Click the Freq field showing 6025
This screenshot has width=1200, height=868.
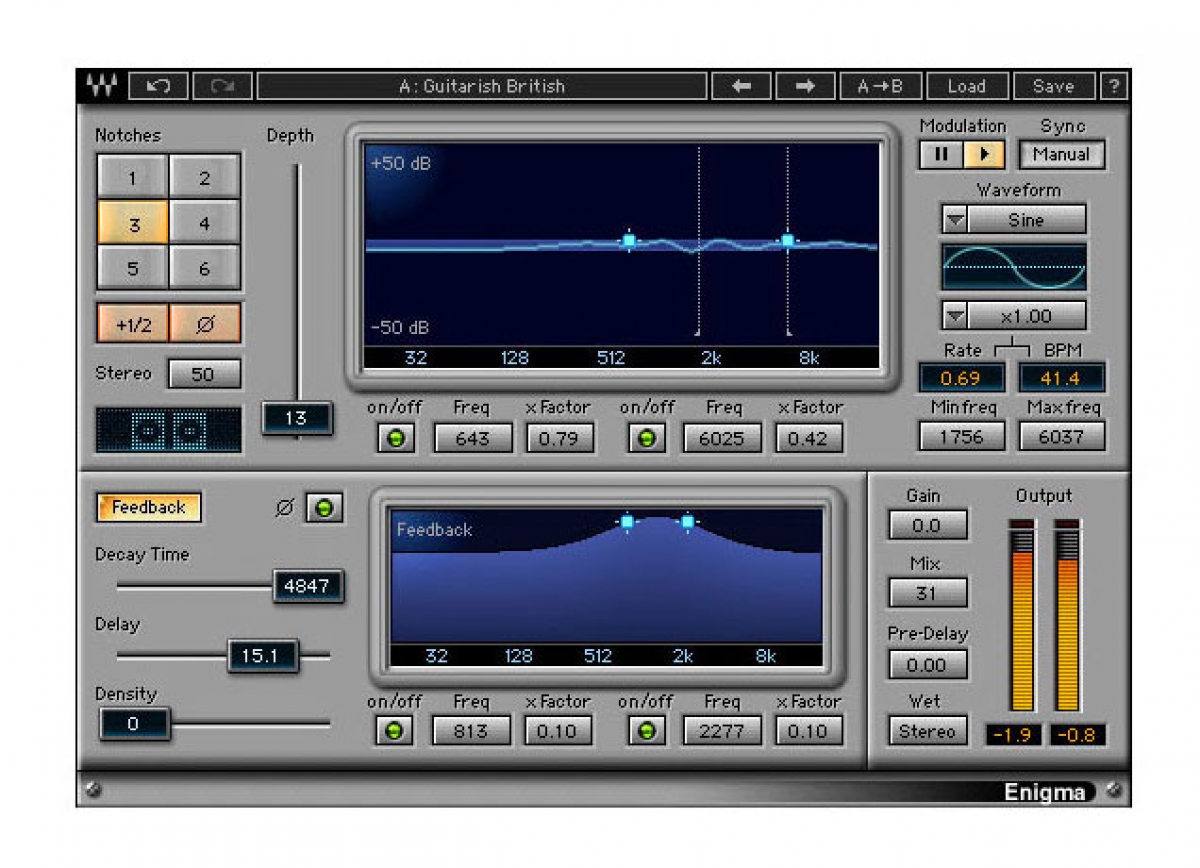coord(722,438)
